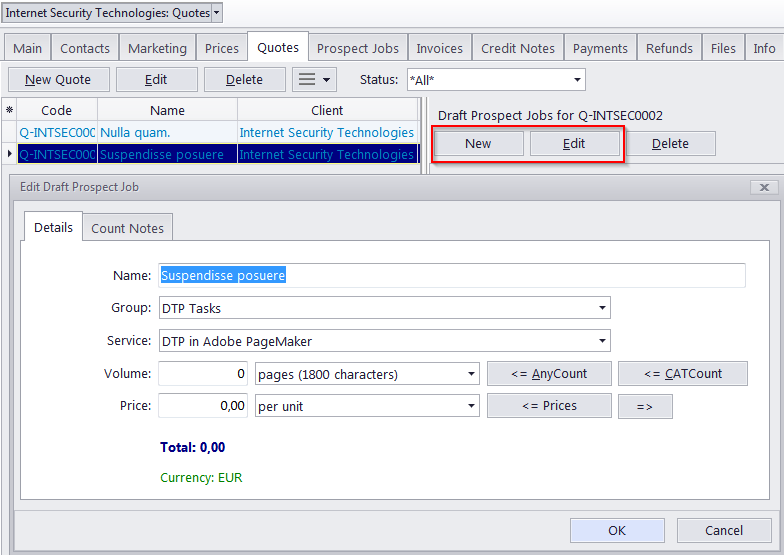Viewport: 784px width, 555px height.
Task: Click the => arrow button
Action: click(x=645, y=406)
